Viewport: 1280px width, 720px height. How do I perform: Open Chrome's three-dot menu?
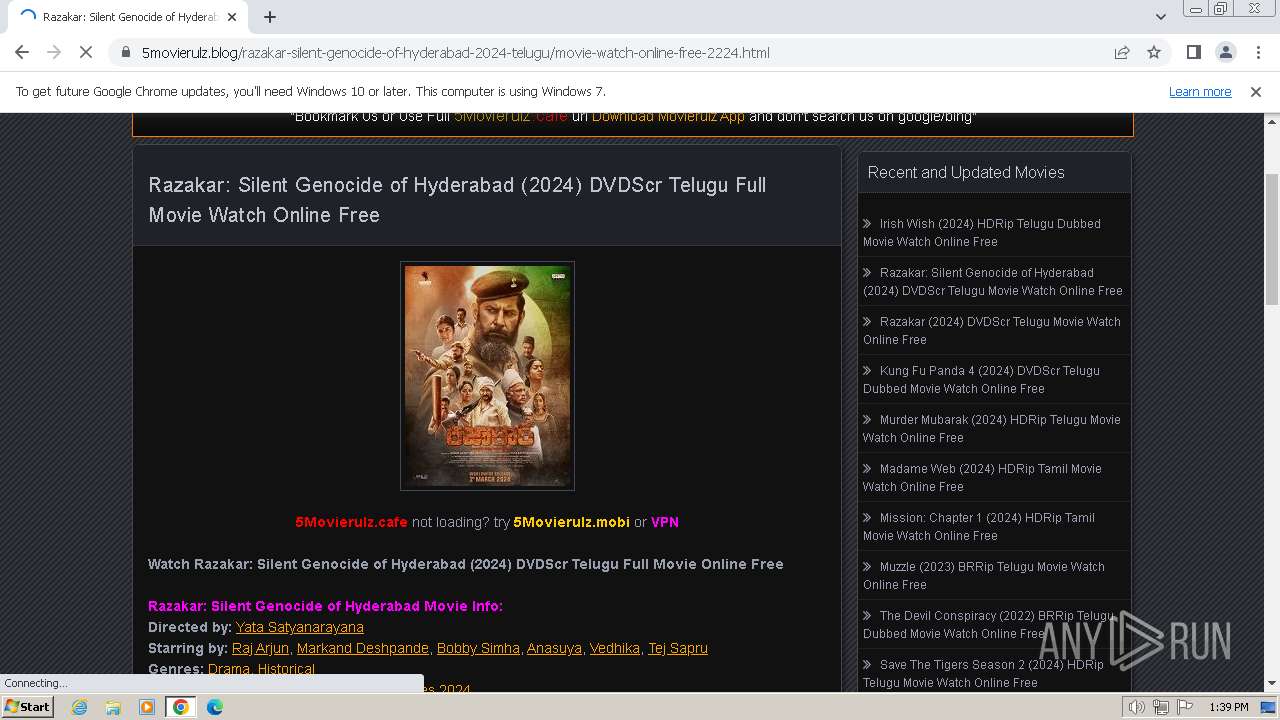click(x=1256, y=52)
